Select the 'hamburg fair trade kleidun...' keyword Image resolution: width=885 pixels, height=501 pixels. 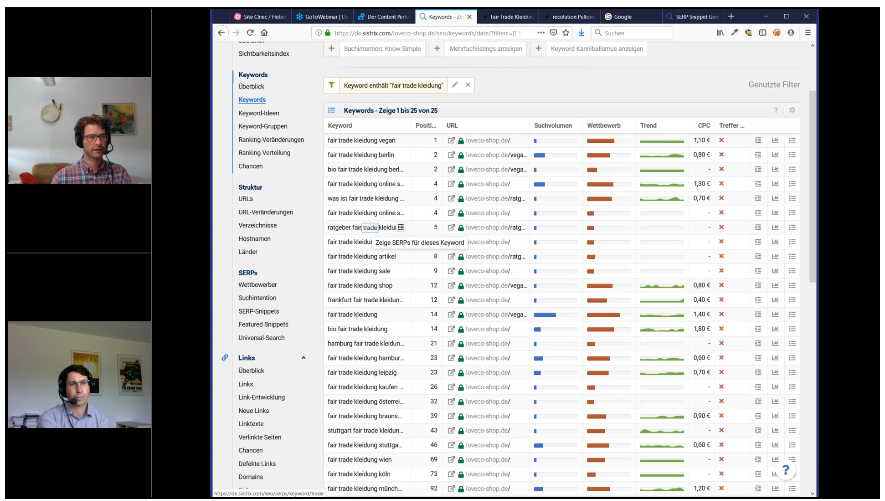tap(366, 344)
